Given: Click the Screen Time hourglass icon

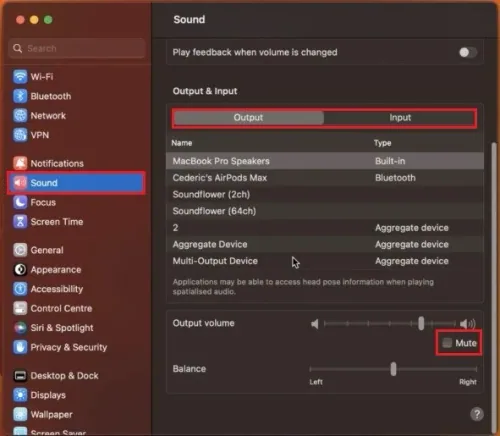Looking at the screenshot, I should coord(20,222).
